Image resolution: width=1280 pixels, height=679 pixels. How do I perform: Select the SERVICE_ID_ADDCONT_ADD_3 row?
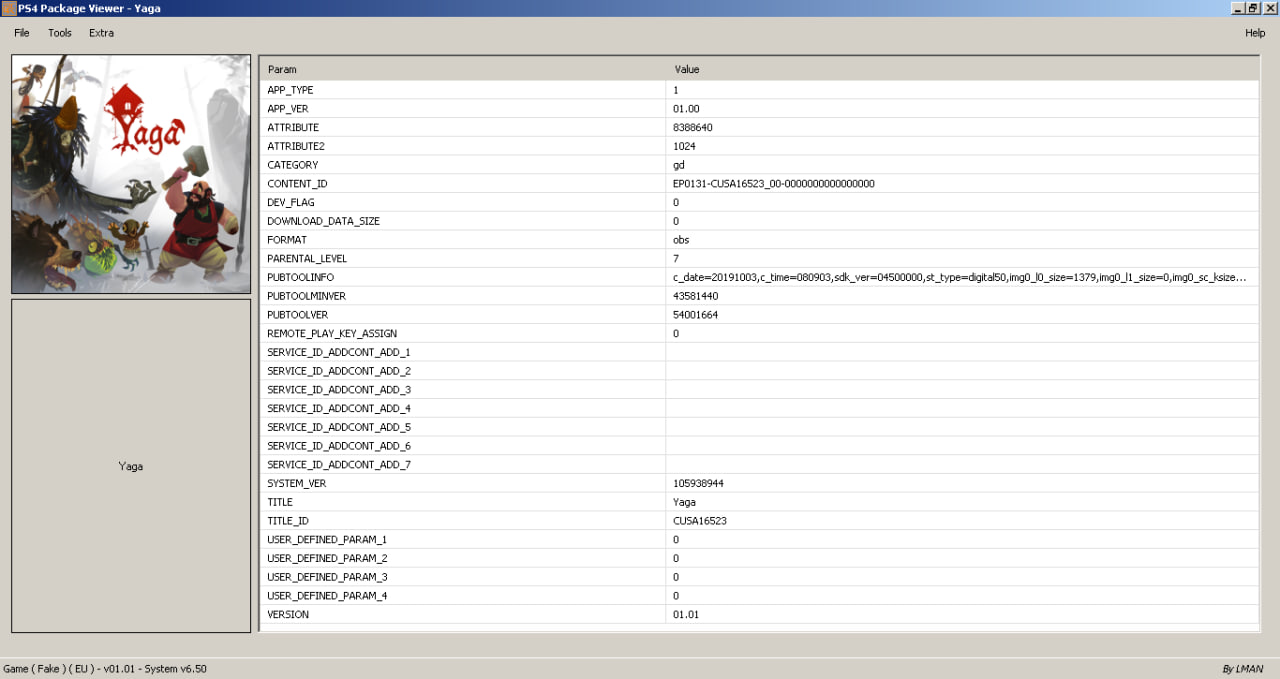coord(760,390)
